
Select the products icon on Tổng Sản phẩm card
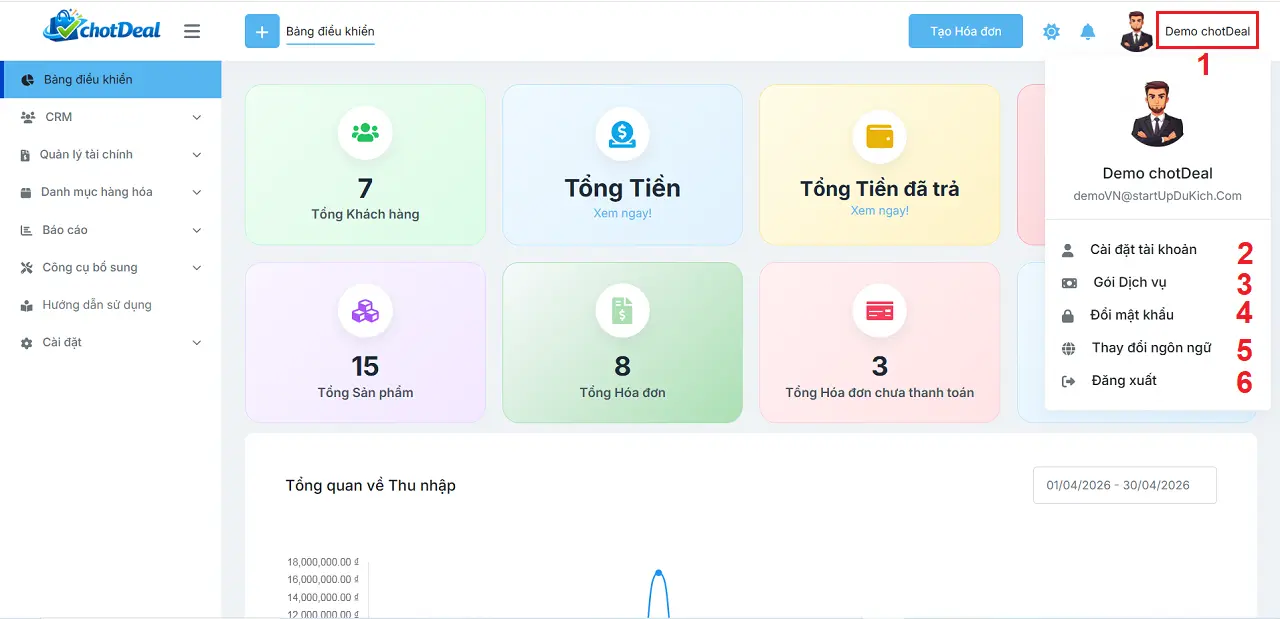point(365,310)
